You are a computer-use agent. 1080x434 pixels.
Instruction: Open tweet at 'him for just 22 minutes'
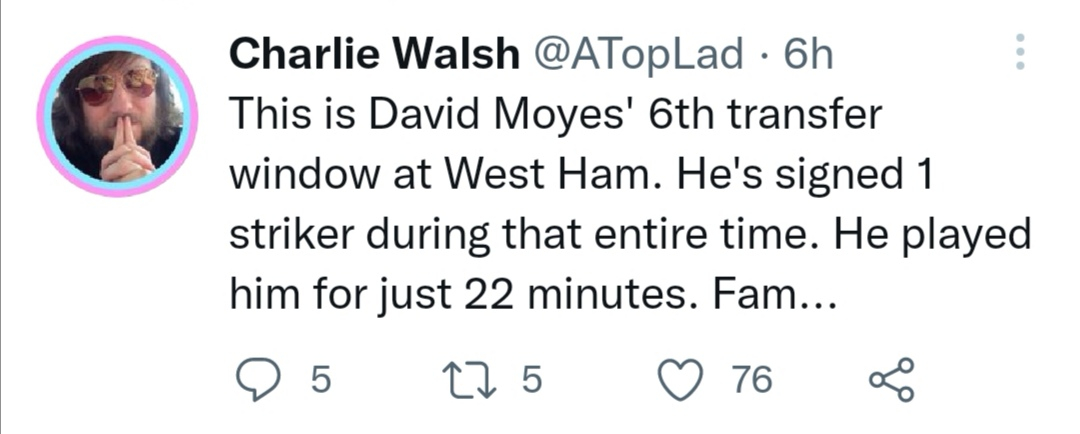click(533, 296)
